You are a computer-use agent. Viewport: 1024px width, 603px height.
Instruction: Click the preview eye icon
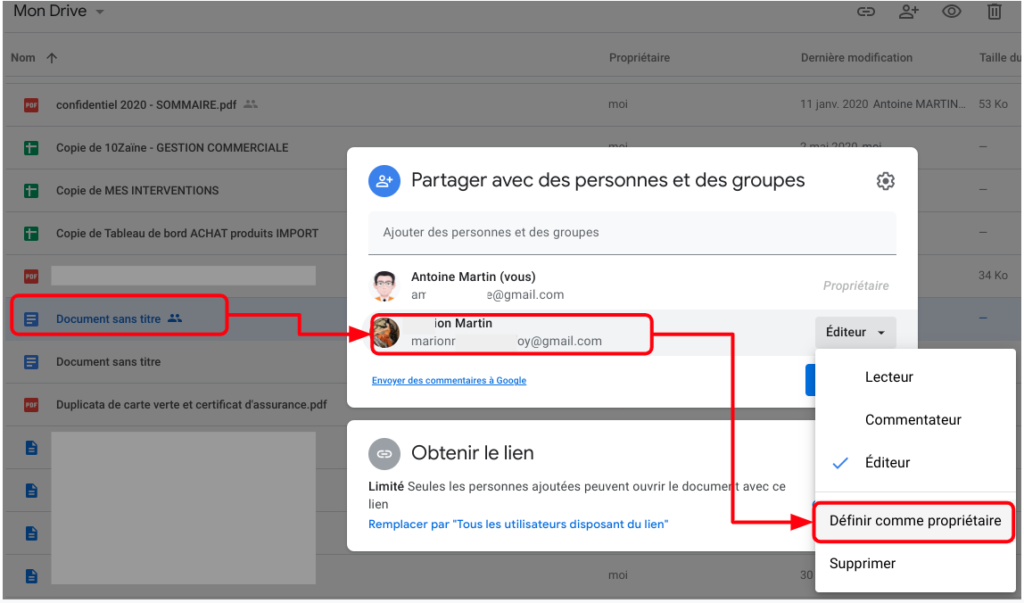coord(952,12)
